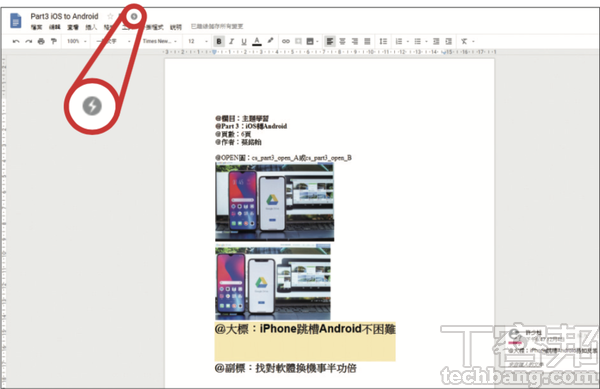Apply a numbered list

coord(399,41)
